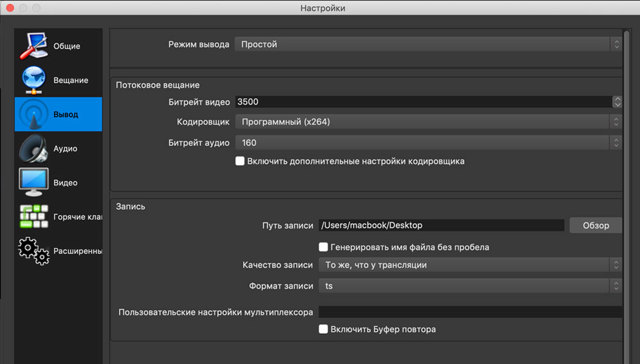Open Формат записи dropdown showing ts

tap(470, 286)
